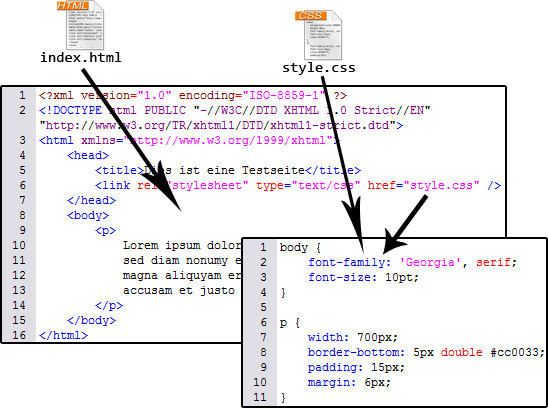Click the opening head tag on line 4
548x408 pixels.
click(88, 155)
